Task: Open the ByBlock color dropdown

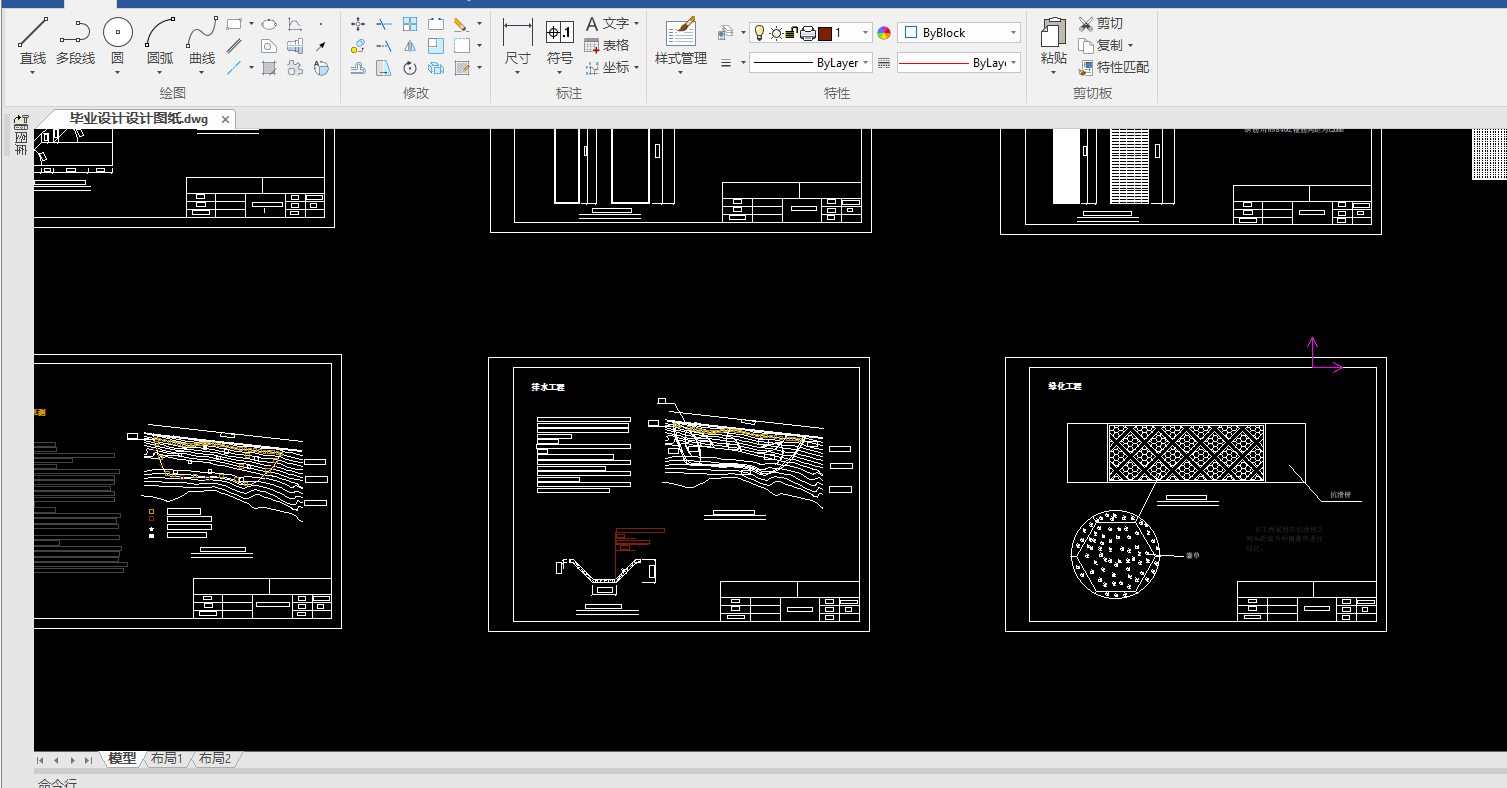Action: [1012, 33]
